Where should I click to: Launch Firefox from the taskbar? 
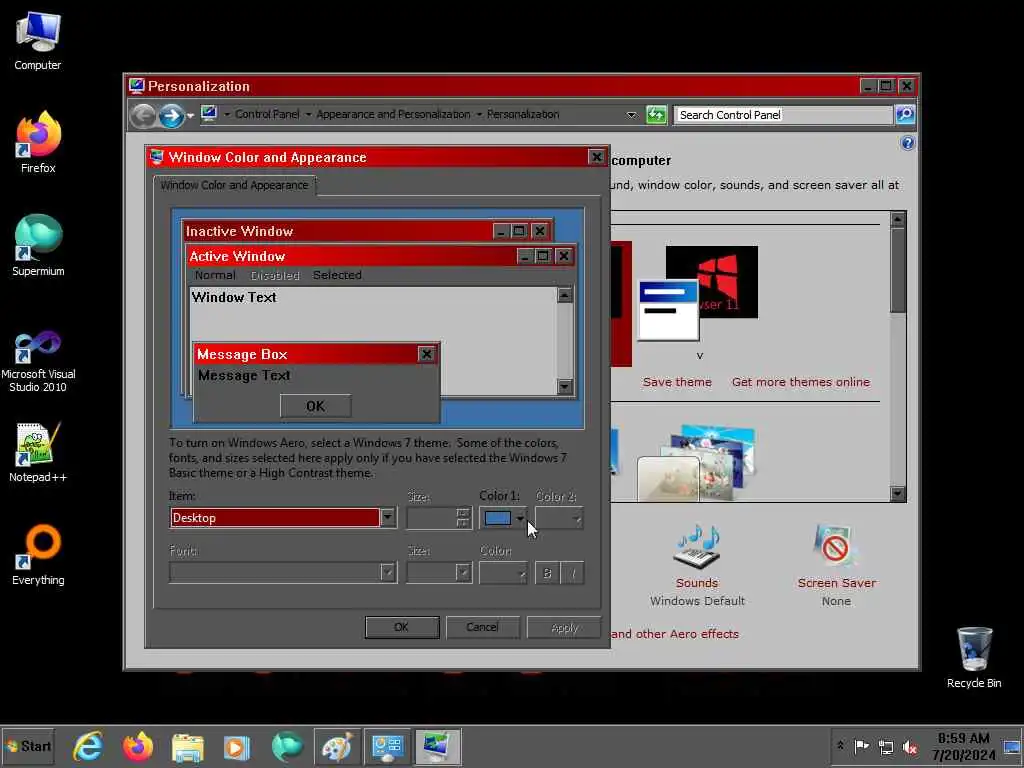click(x=138, y=747)
